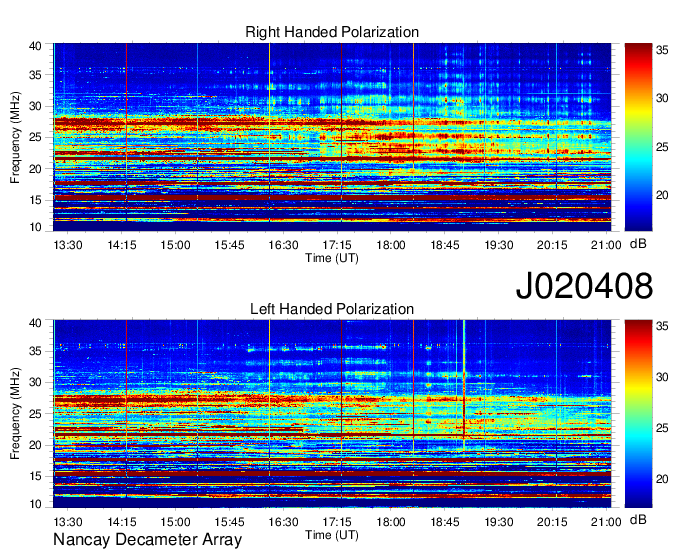Click the bottom plot's "Time (UT)" axis label
Viewport: 680px width, 552px height.
(x=332, y=536)
